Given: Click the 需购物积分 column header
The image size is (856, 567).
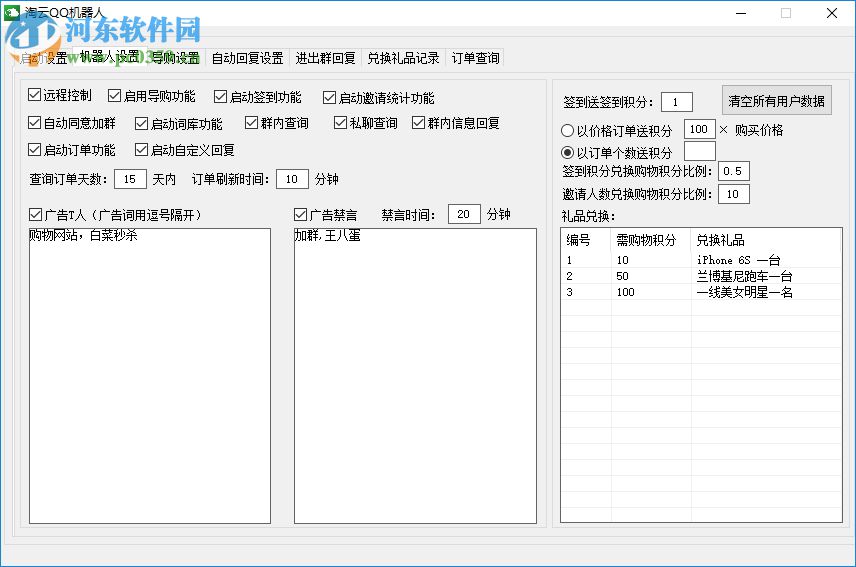Looking at the screenshot, I should coord(651,240).
